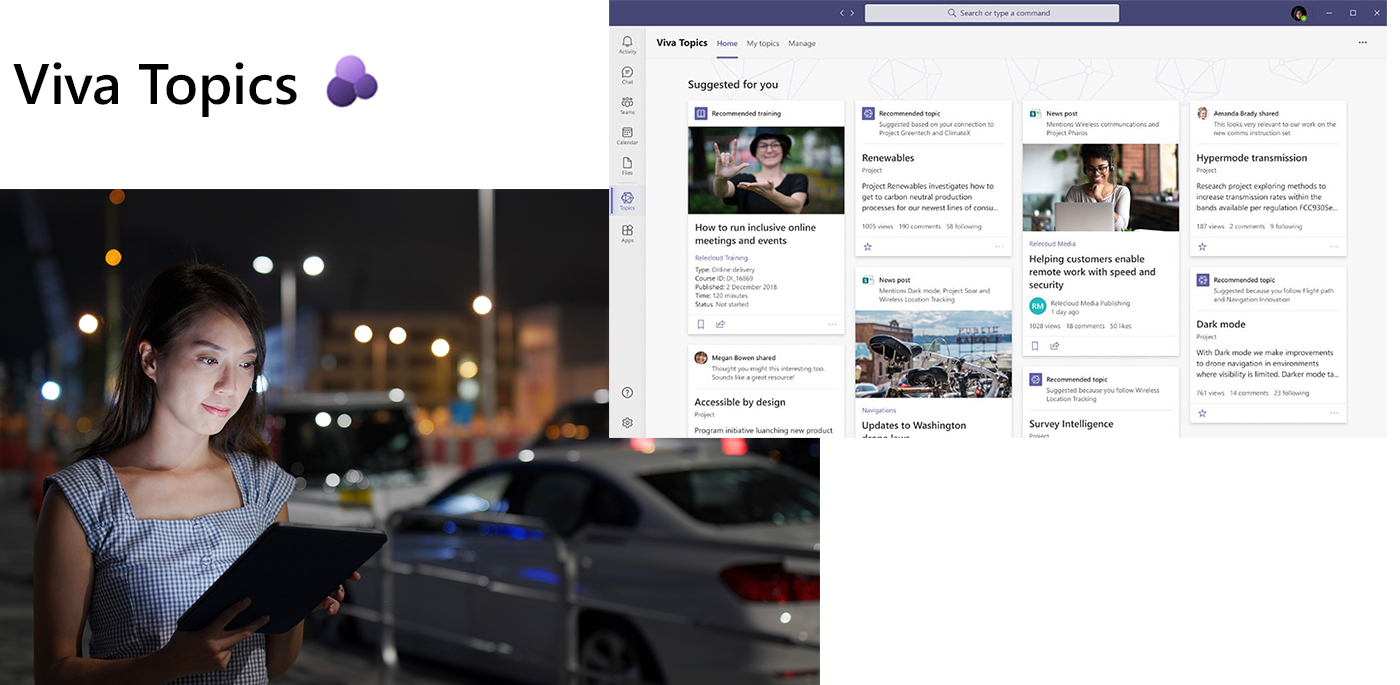Open Updates to Washington news headline
This screenshot has height=685, width=1400.
[914, 430]
